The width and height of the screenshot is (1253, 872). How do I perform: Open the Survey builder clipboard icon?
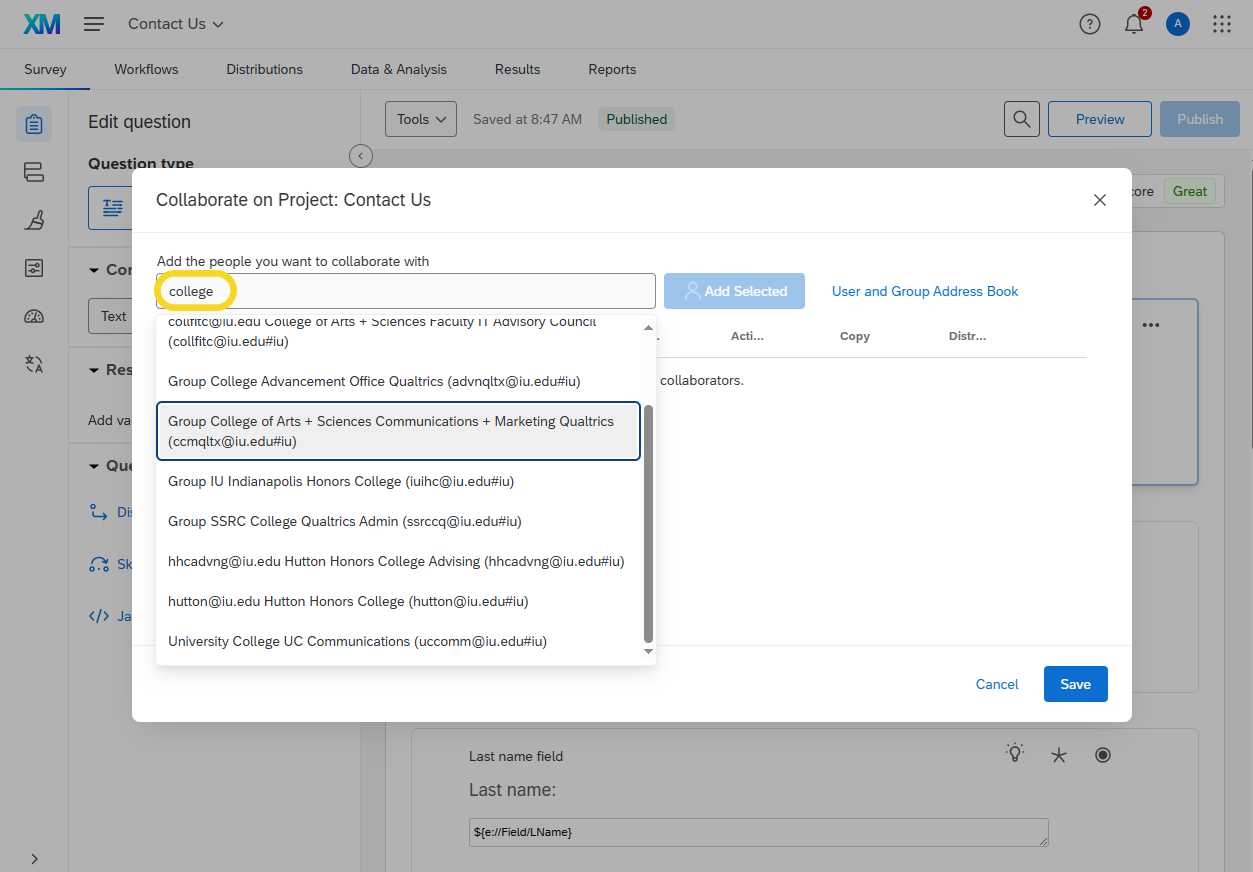(x=34, y=124)
